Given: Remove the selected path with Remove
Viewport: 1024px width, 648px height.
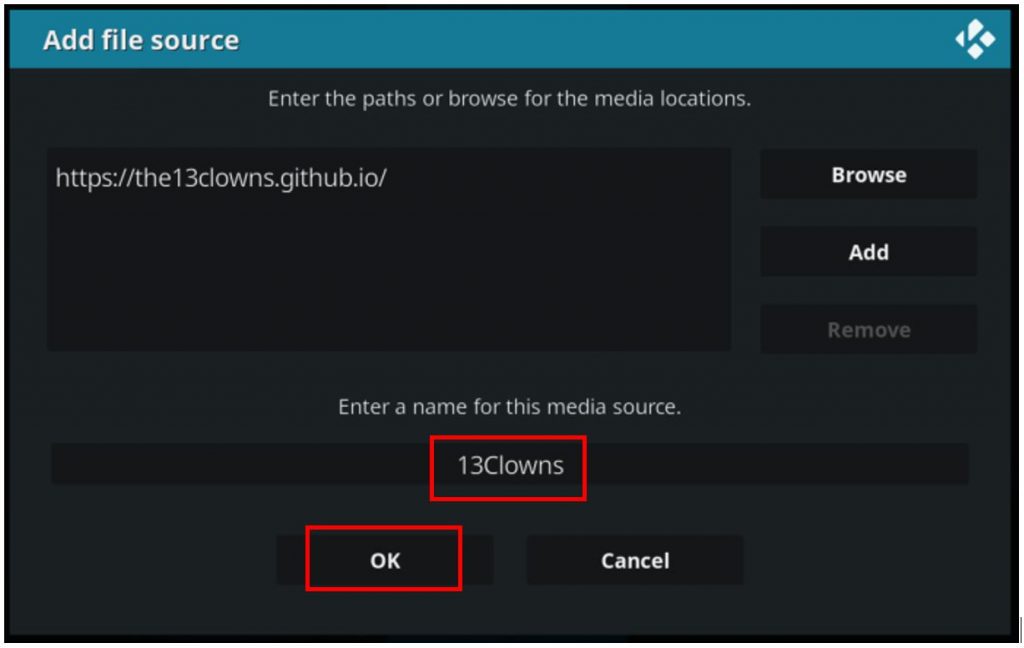Looking at the screenshot, I should point(869,329).
